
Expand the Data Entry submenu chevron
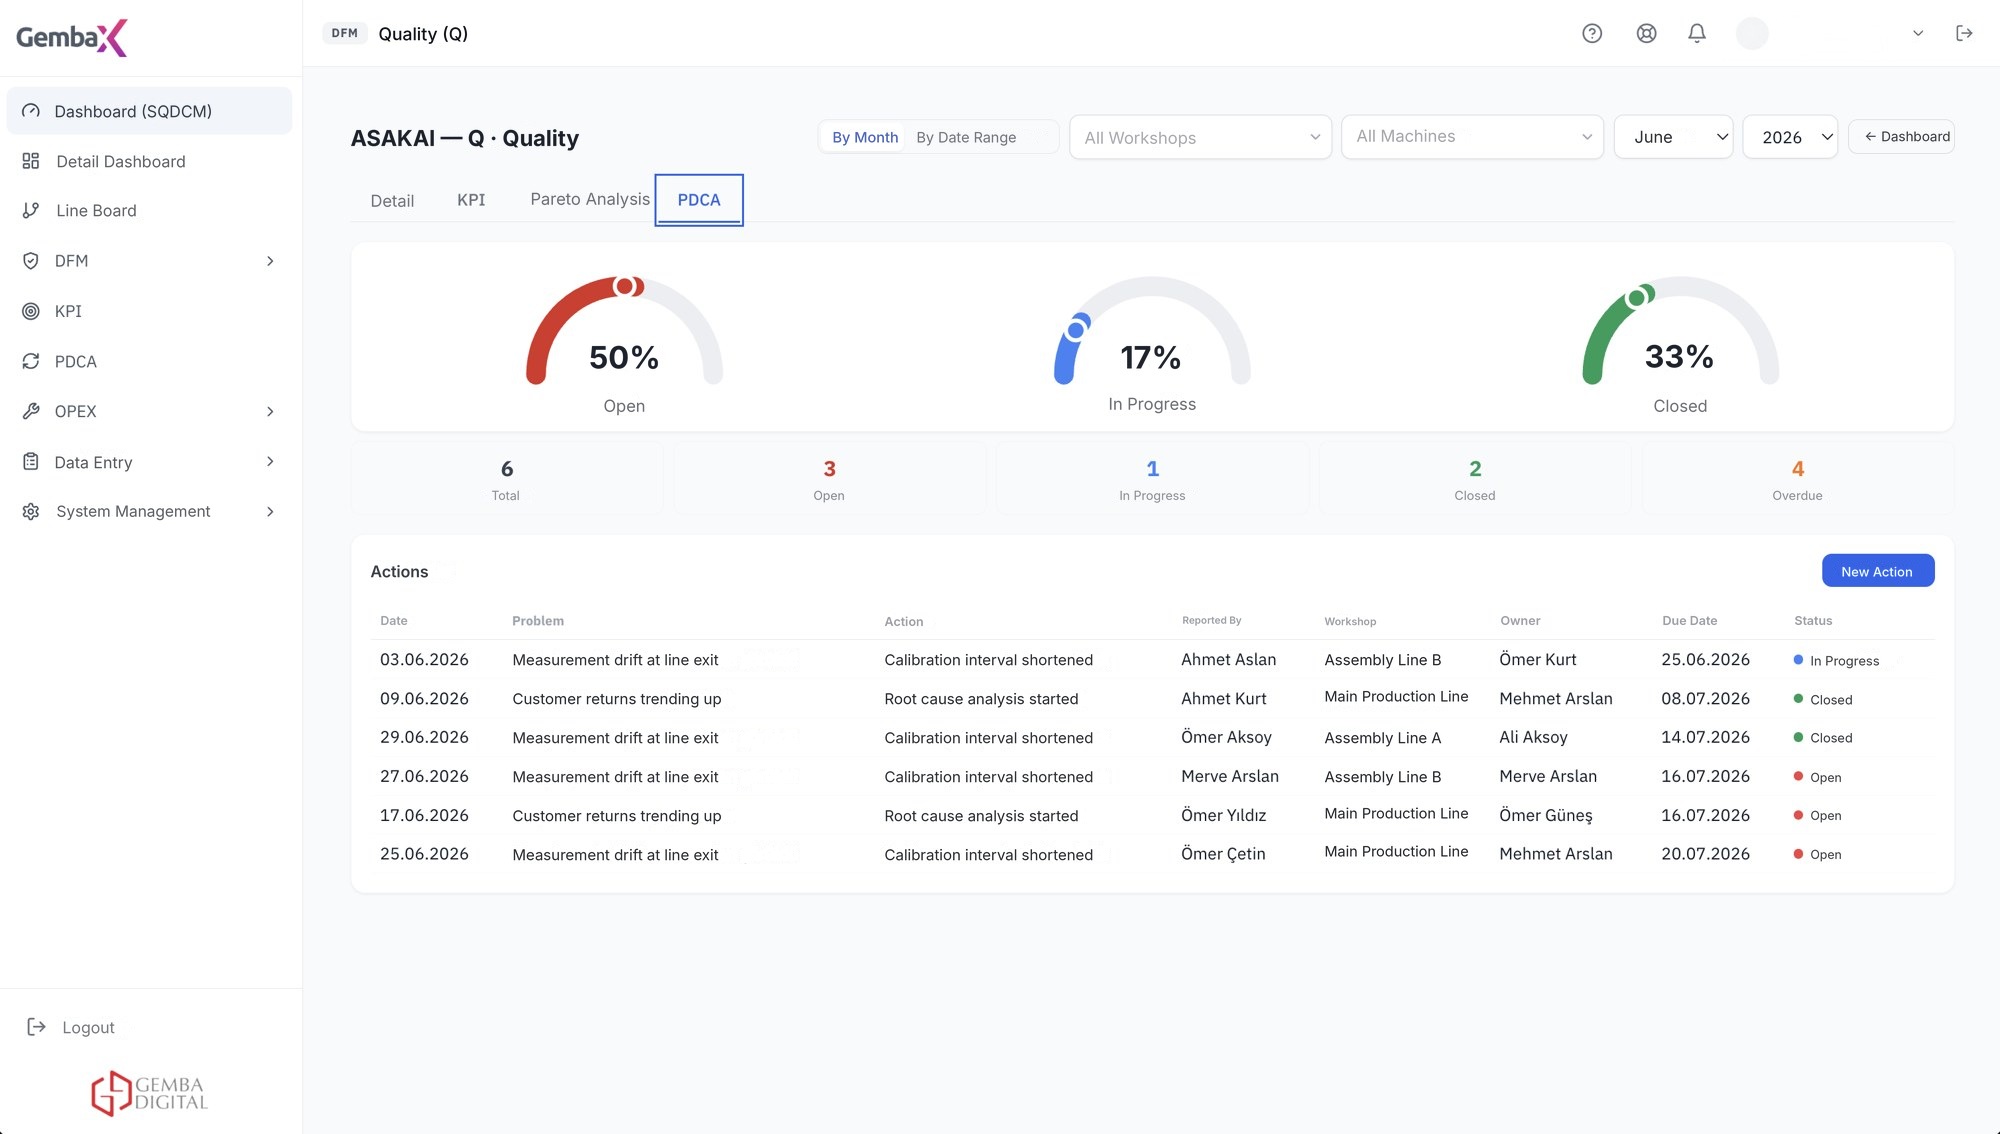click(270, 461)
